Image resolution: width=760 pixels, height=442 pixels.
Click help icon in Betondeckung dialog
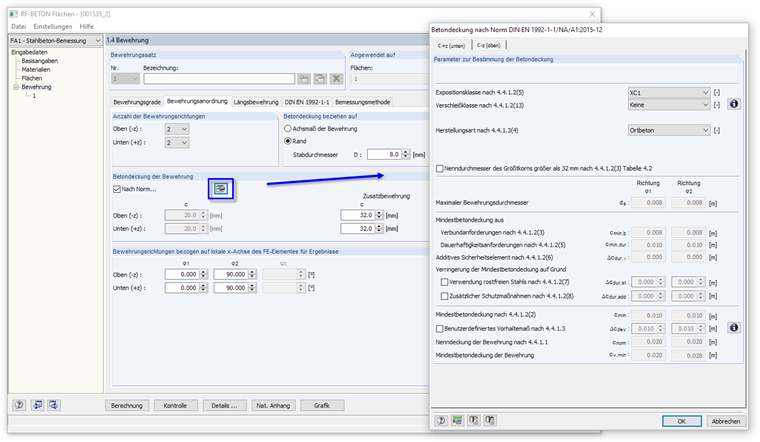click(441, 421)
